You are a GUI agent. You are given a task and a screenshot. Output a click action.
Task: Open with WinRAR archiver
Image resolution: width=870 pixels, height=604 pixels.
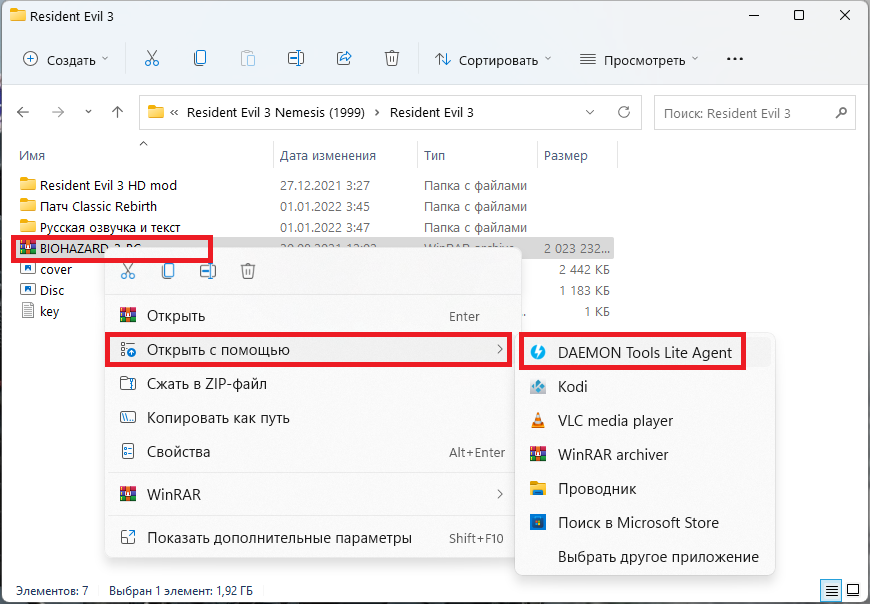[x=645, y=455]
